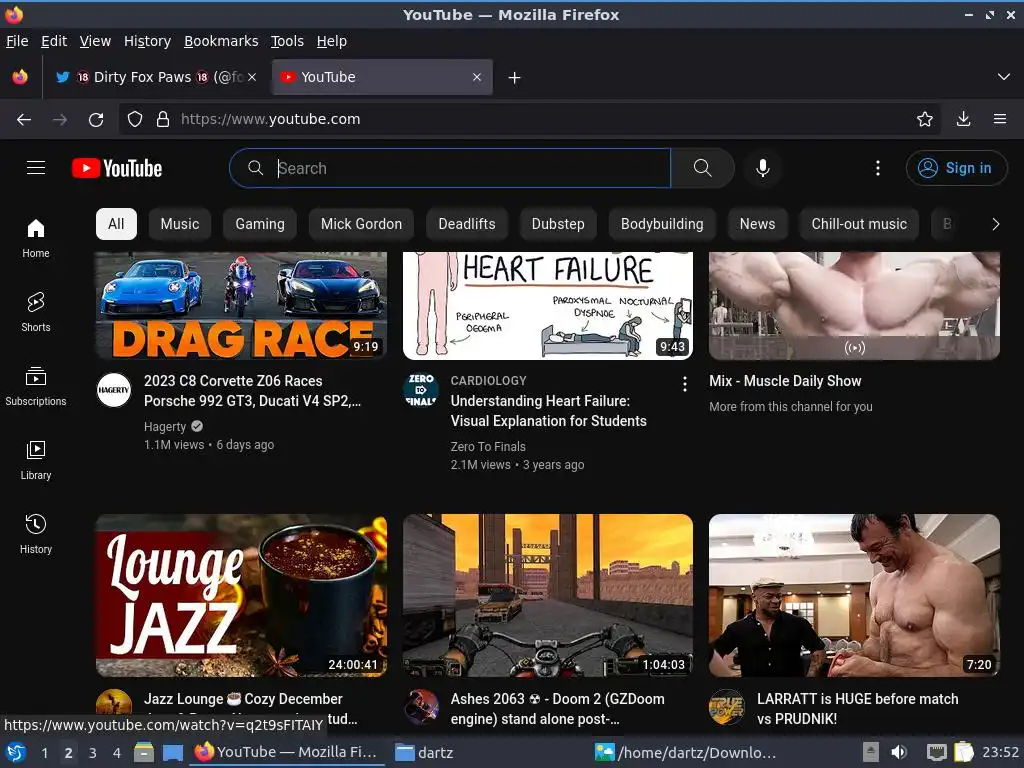This screenshot has height=768, width=1024.
Task: Focus the YouTube search input field
Action: pos(451,168)
